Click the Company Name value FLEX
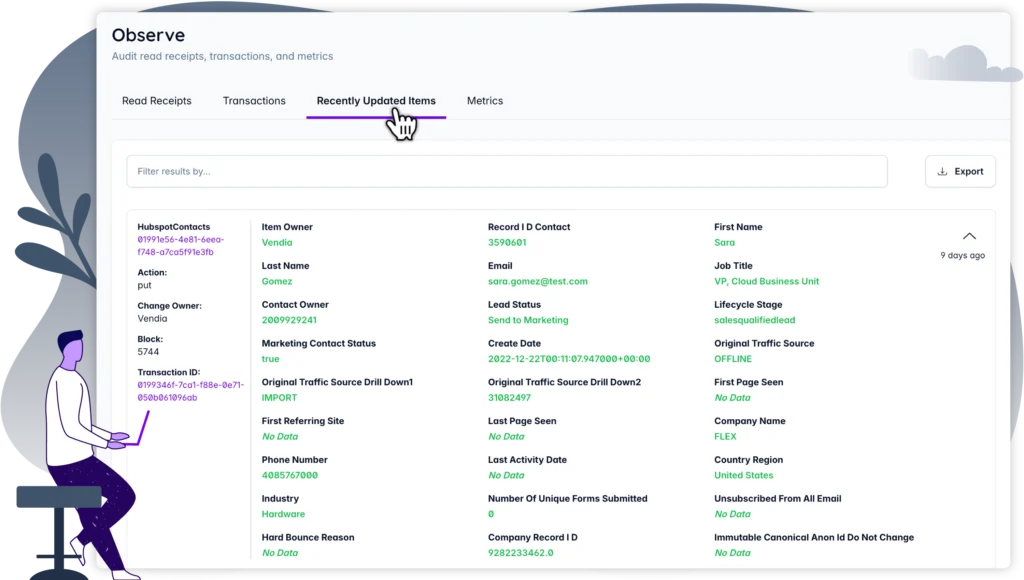Image resolution: width=1024 pixels, height=580 pixels. (x=725, y=437)
